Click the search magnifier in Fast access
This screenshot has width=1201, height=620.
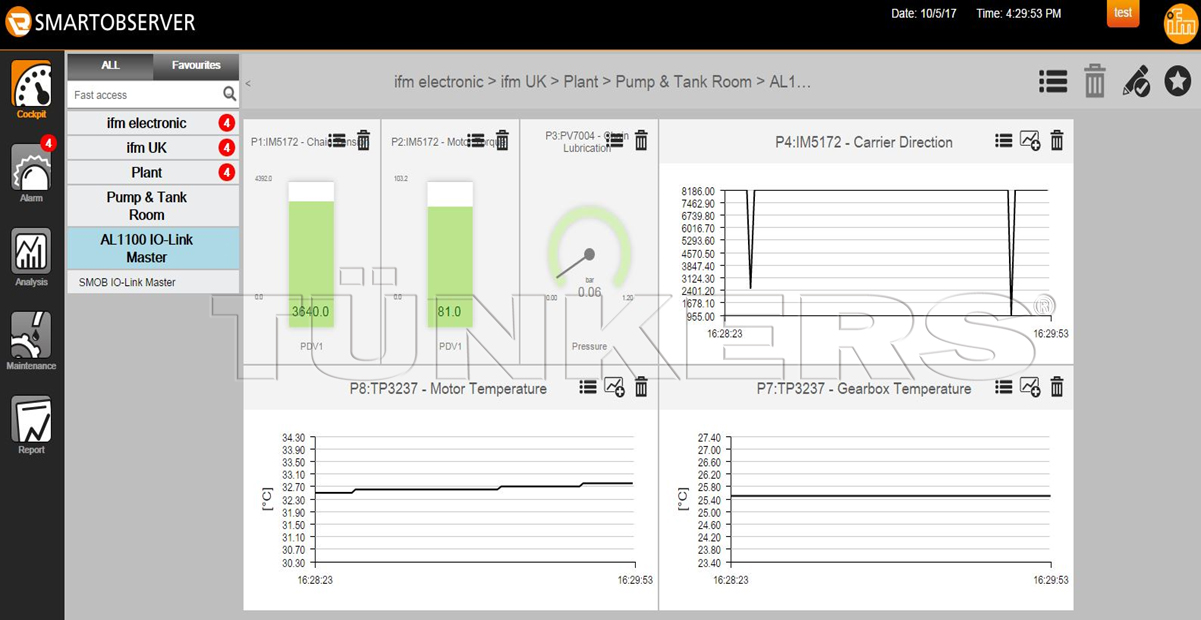click(x=229, y=94)
